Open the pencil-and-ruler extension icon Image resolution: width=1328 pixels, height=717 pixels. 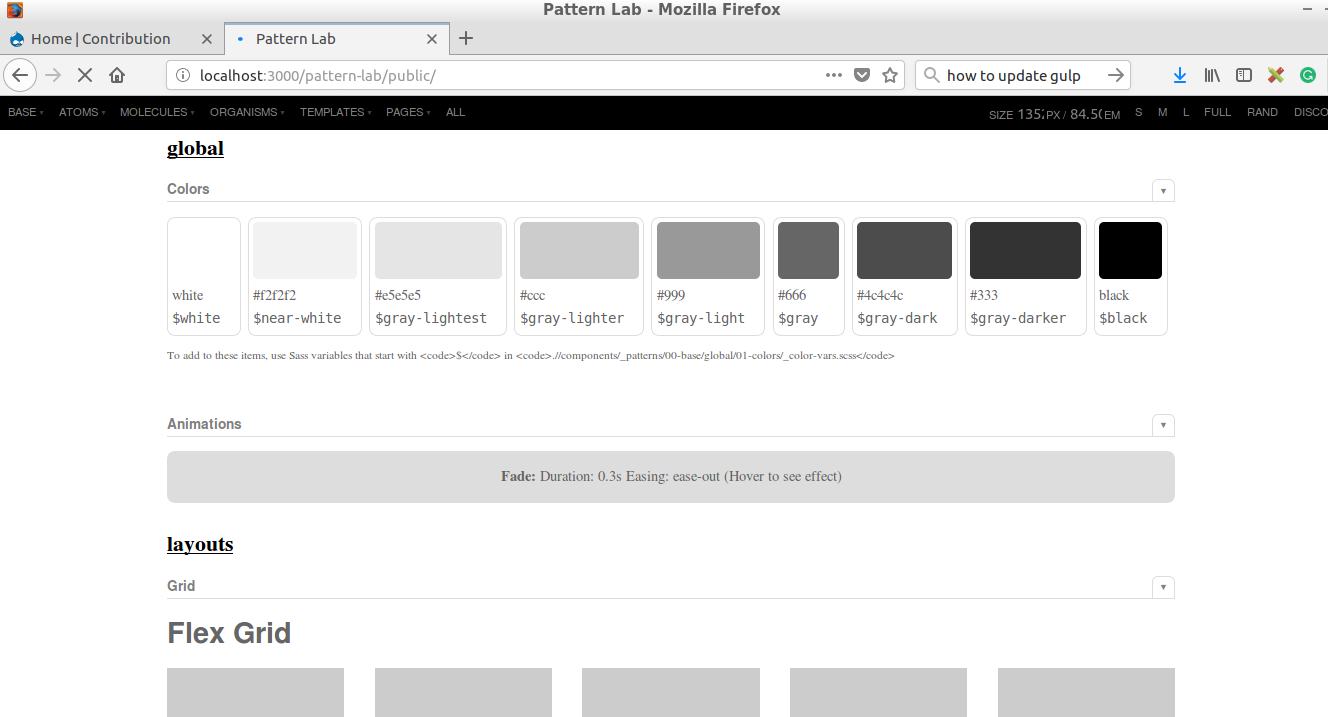pos(1276,75)
